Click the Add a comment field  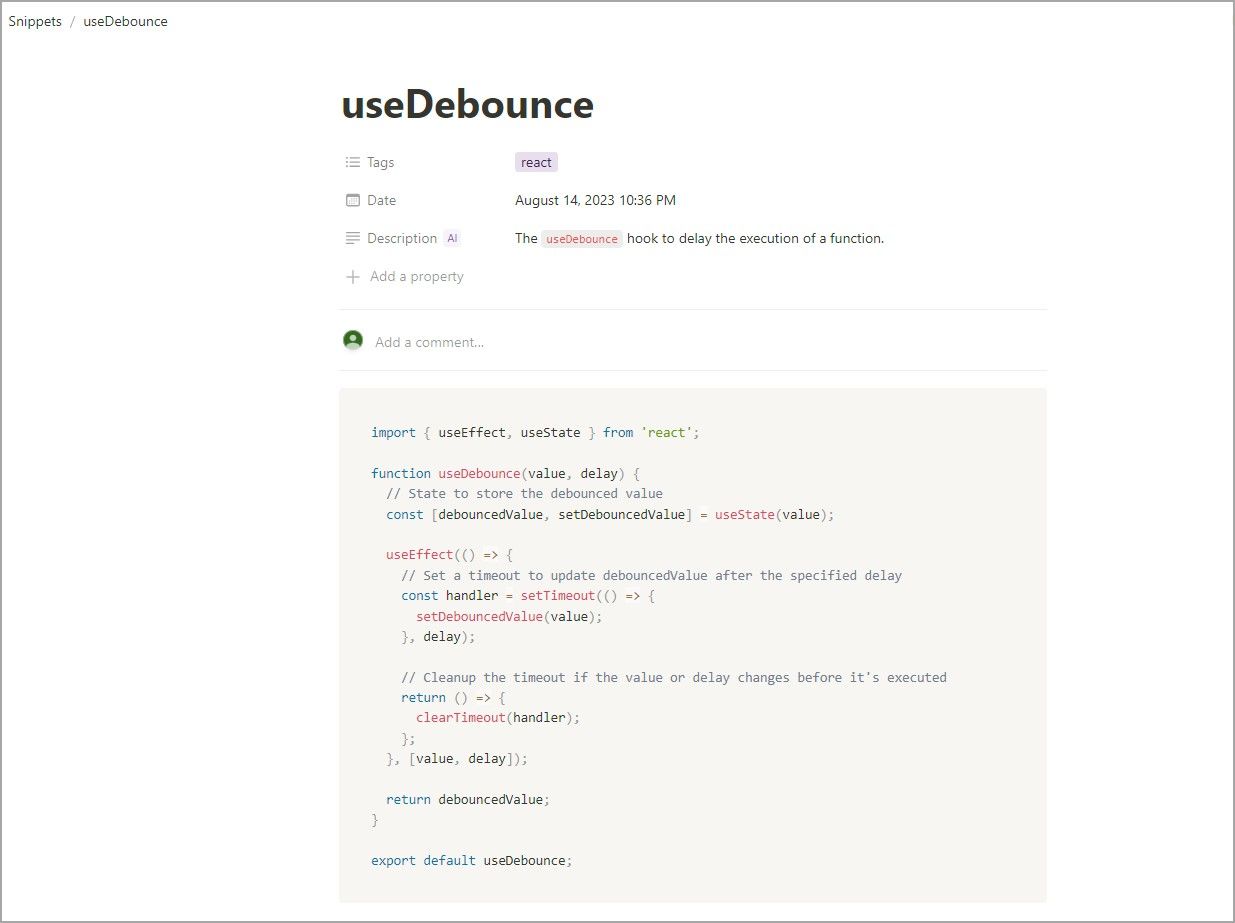point(430,341)
